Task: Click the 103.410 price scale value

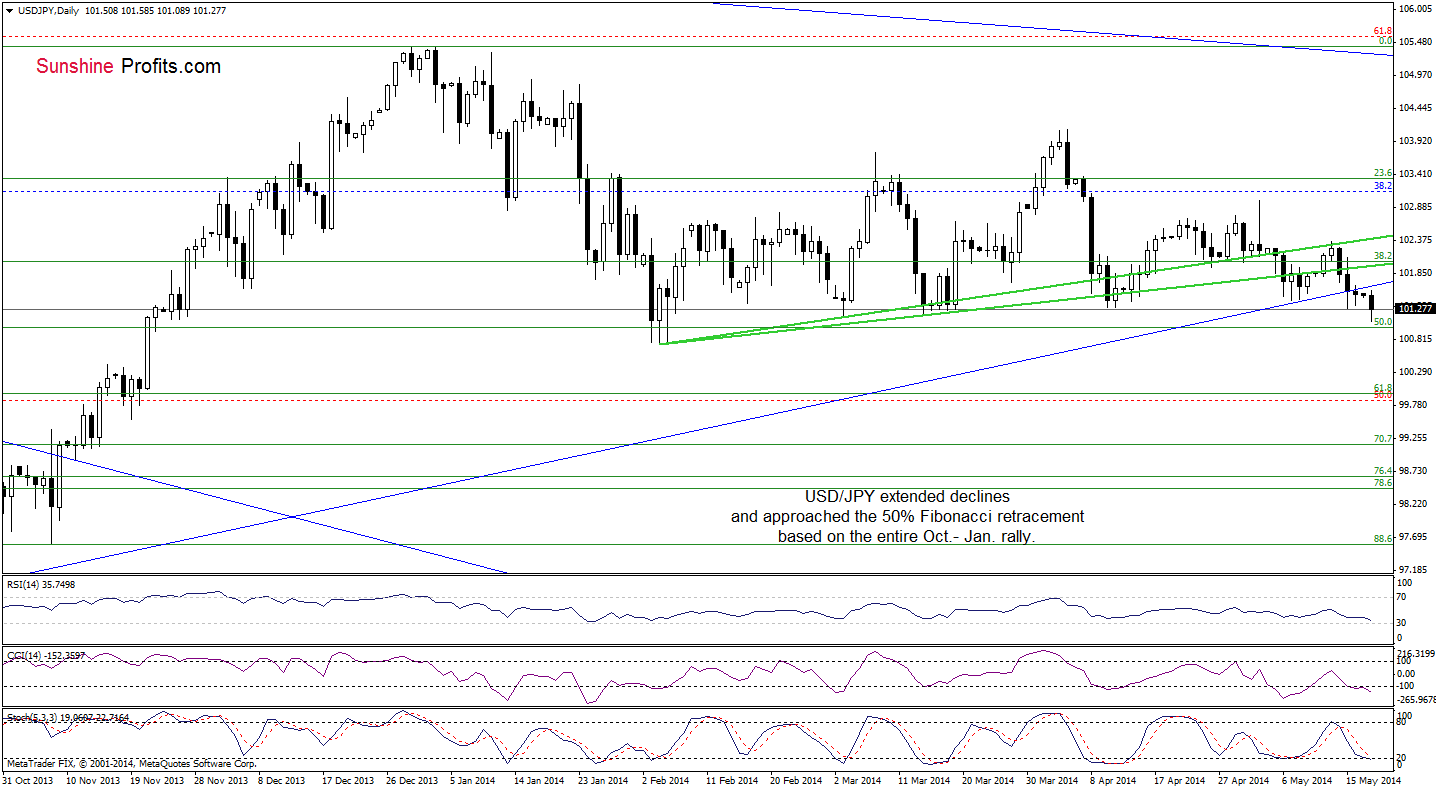Action: [1416, 174]
